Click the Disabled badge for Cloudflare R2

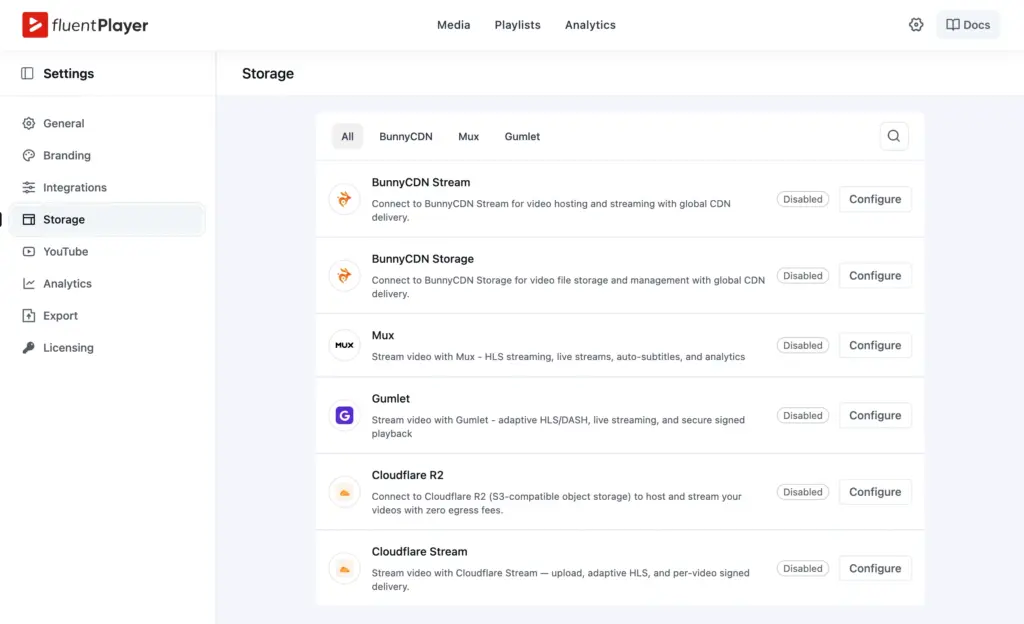point(803,492)
